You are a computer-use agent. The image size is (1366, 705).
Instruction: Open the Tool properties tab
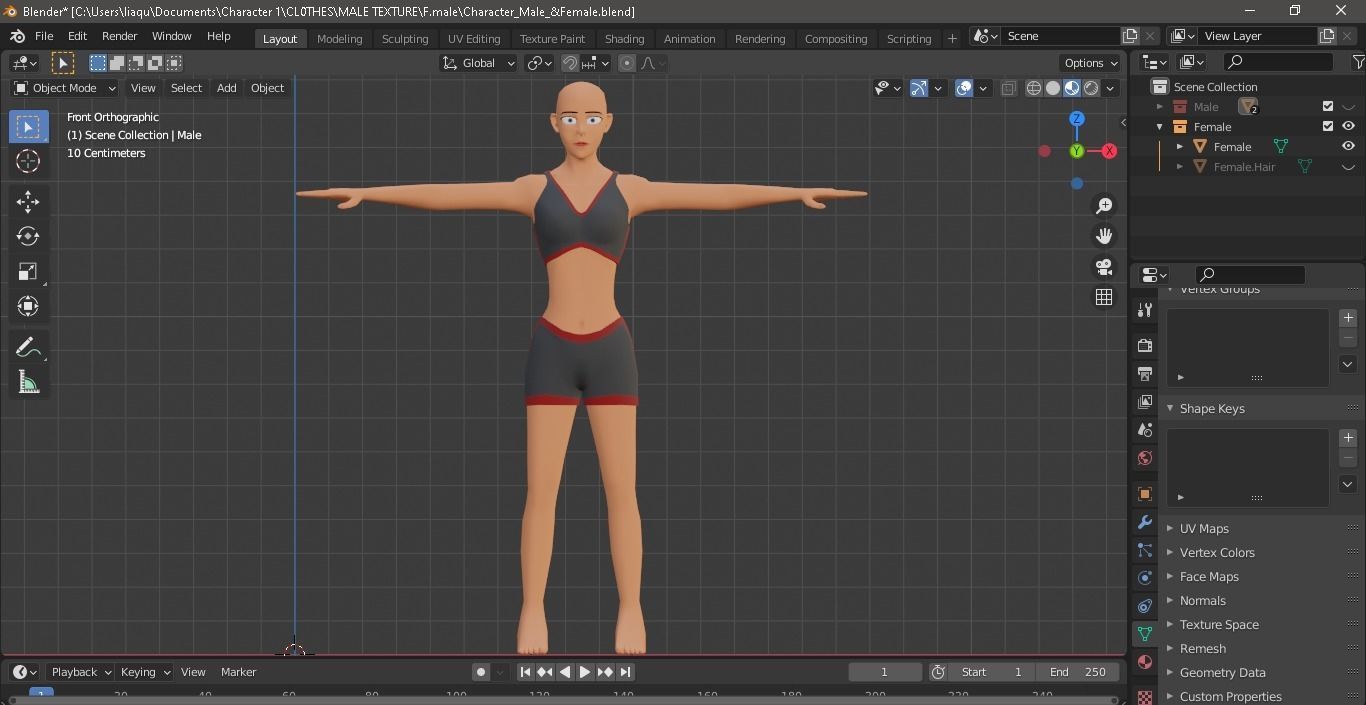(x=1145, y=310)
